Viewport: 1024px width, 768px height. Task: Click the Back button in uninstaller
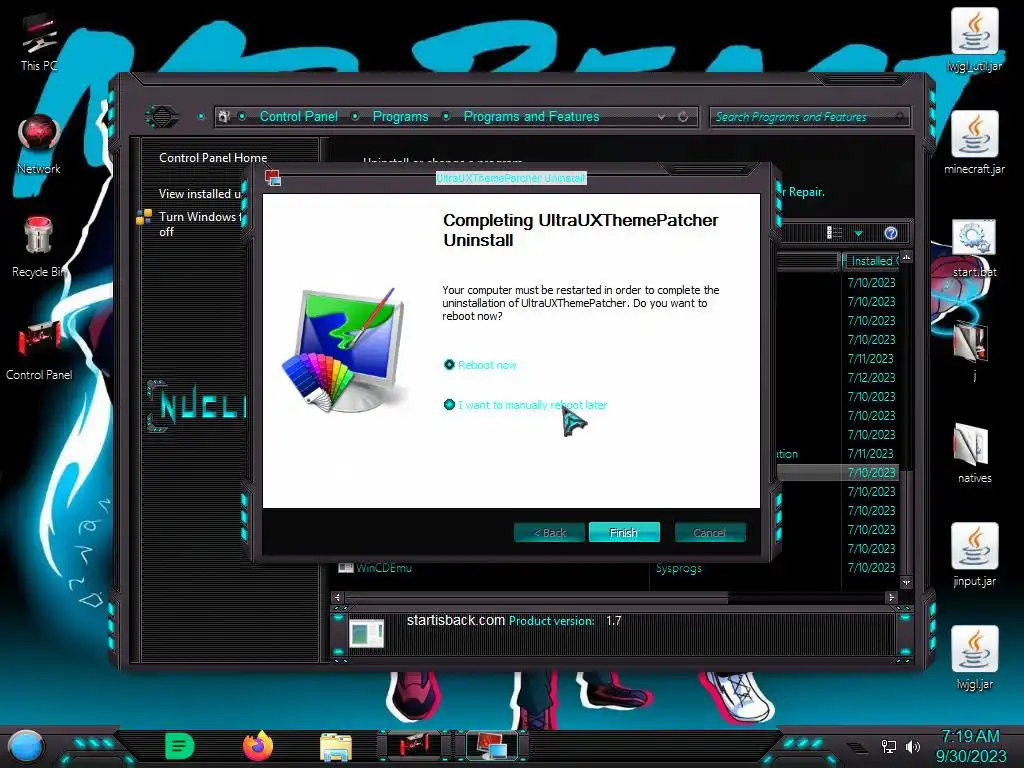tap(549, 532)
